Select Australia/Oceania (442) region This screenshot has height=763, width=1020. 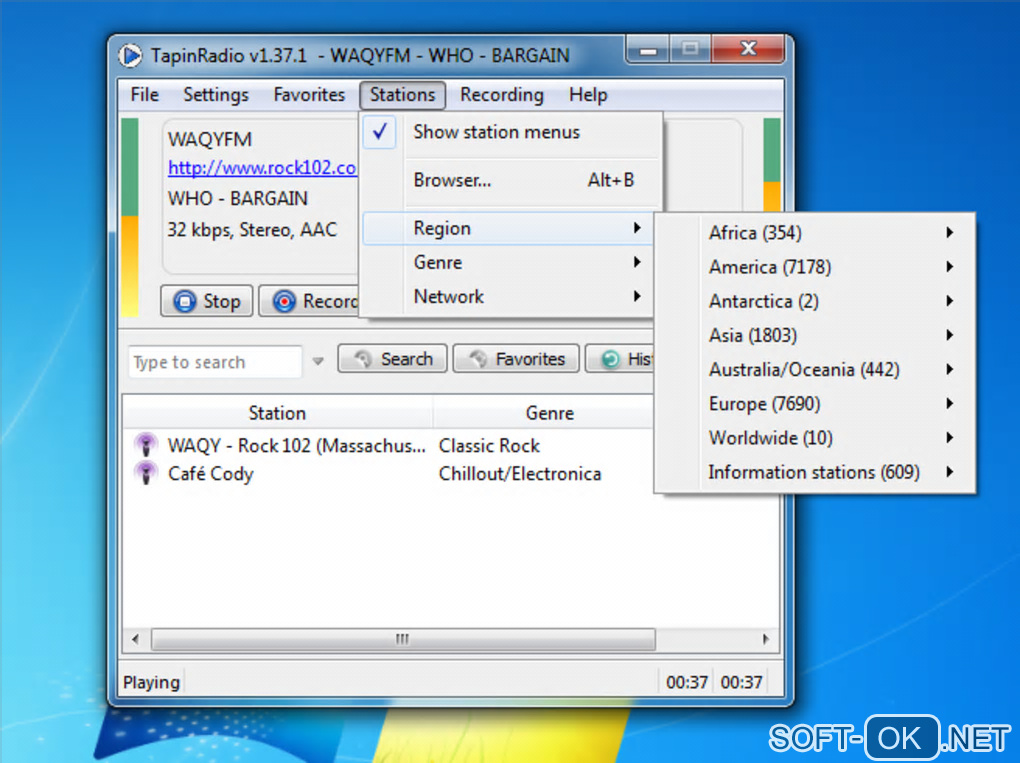[x=814, y=369]
